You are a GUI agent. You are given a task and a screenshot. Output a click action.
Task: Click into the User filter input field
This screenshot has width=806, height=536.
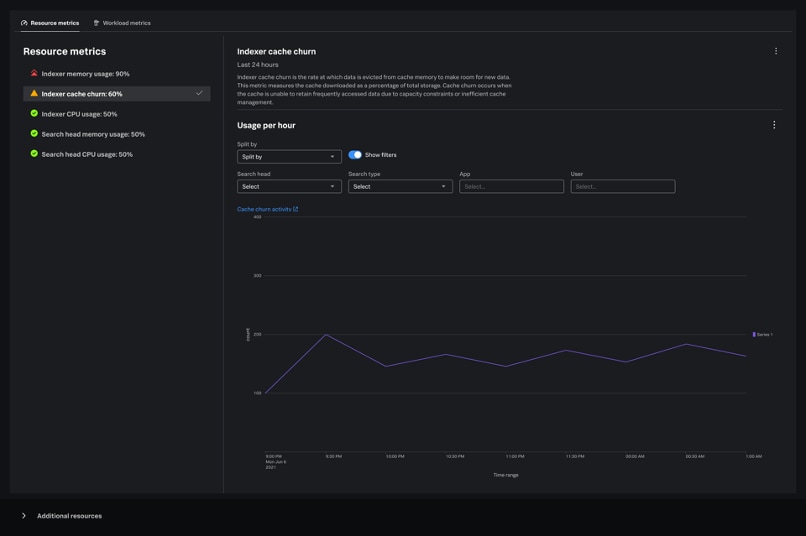622,186
